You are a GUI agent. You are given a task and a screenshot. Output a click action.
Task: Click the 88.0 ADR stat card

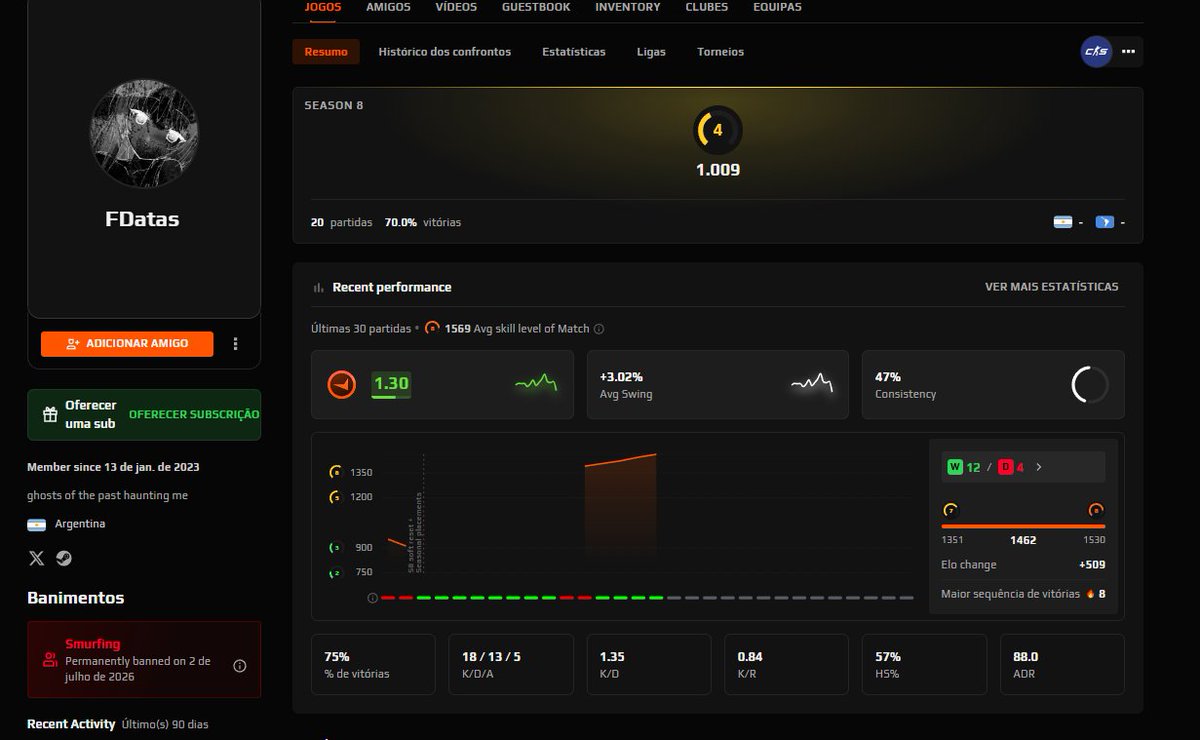pyautogui.click(x=1062, y=664)
